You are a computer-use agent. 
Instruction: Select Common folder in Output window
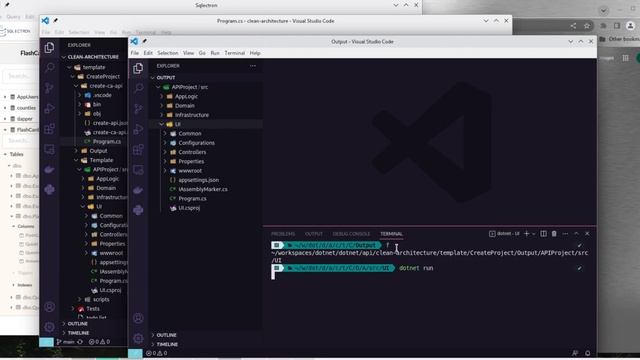click(x=190, y=133)
